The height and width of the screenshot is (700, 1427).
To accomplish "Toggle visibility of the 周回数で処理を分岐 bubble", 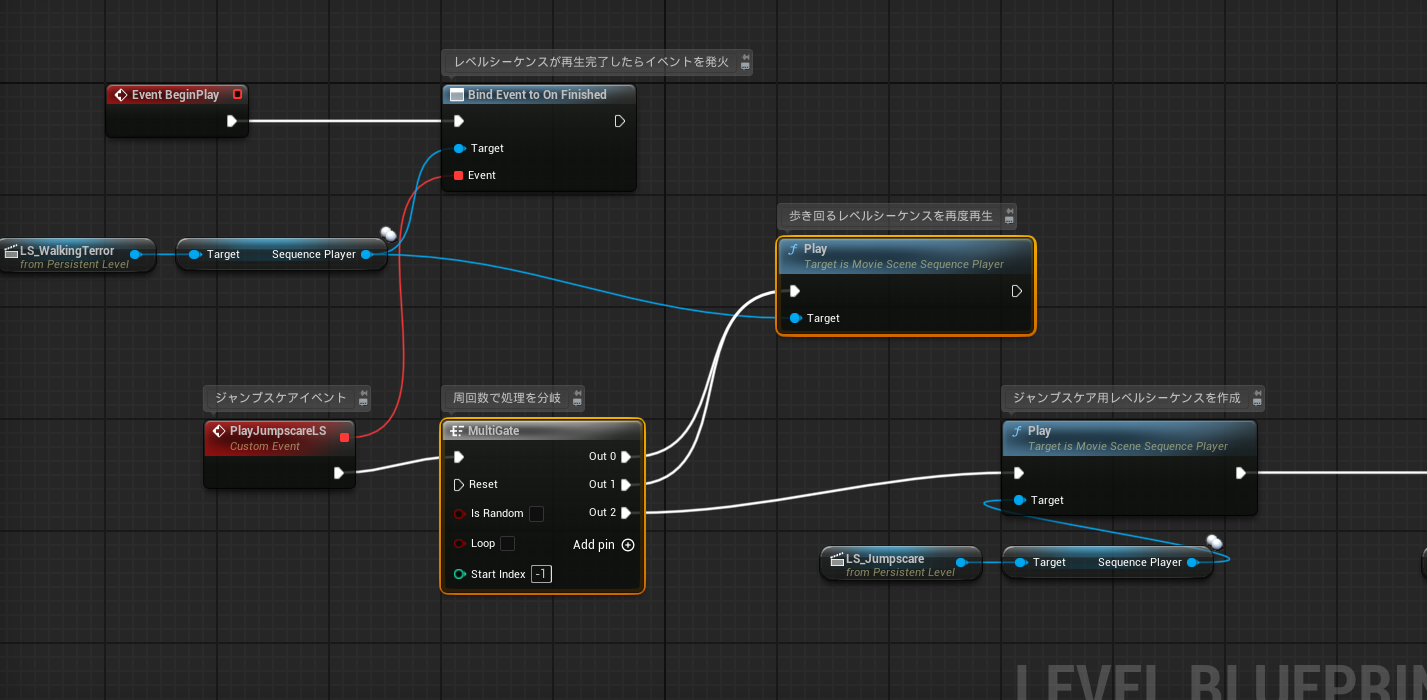I will coord(577,402).
